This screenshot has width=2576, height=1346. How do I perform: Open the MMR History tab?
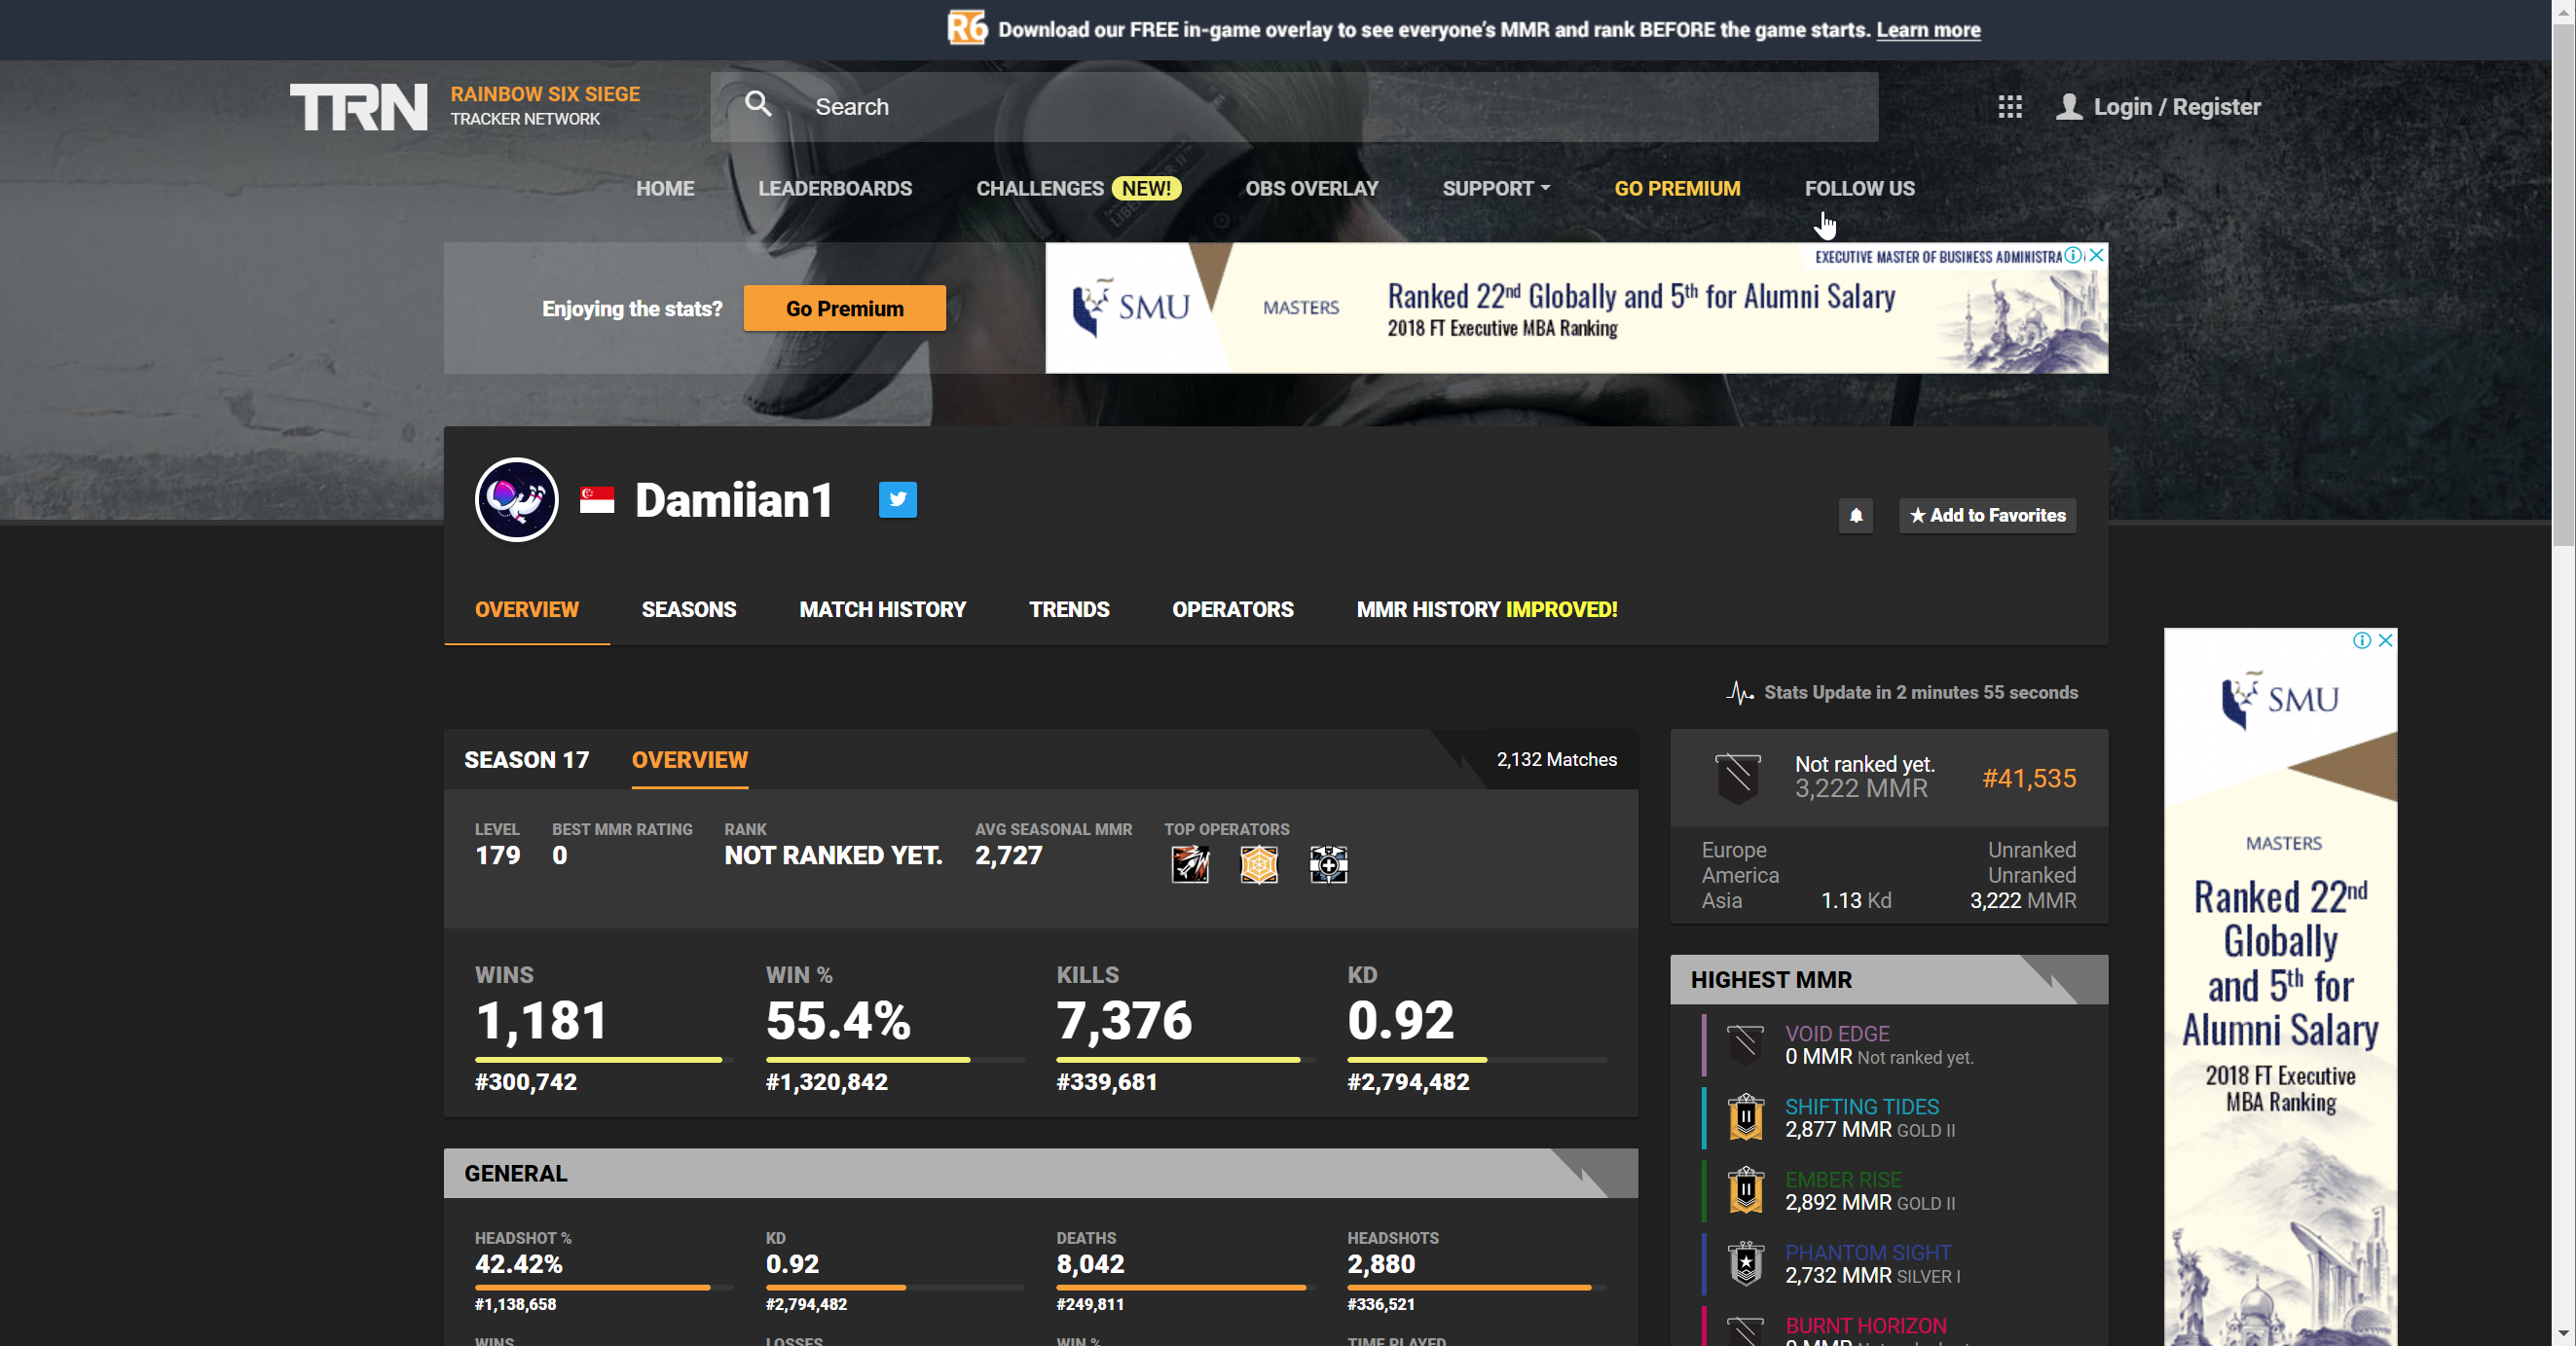[1486, 609]
